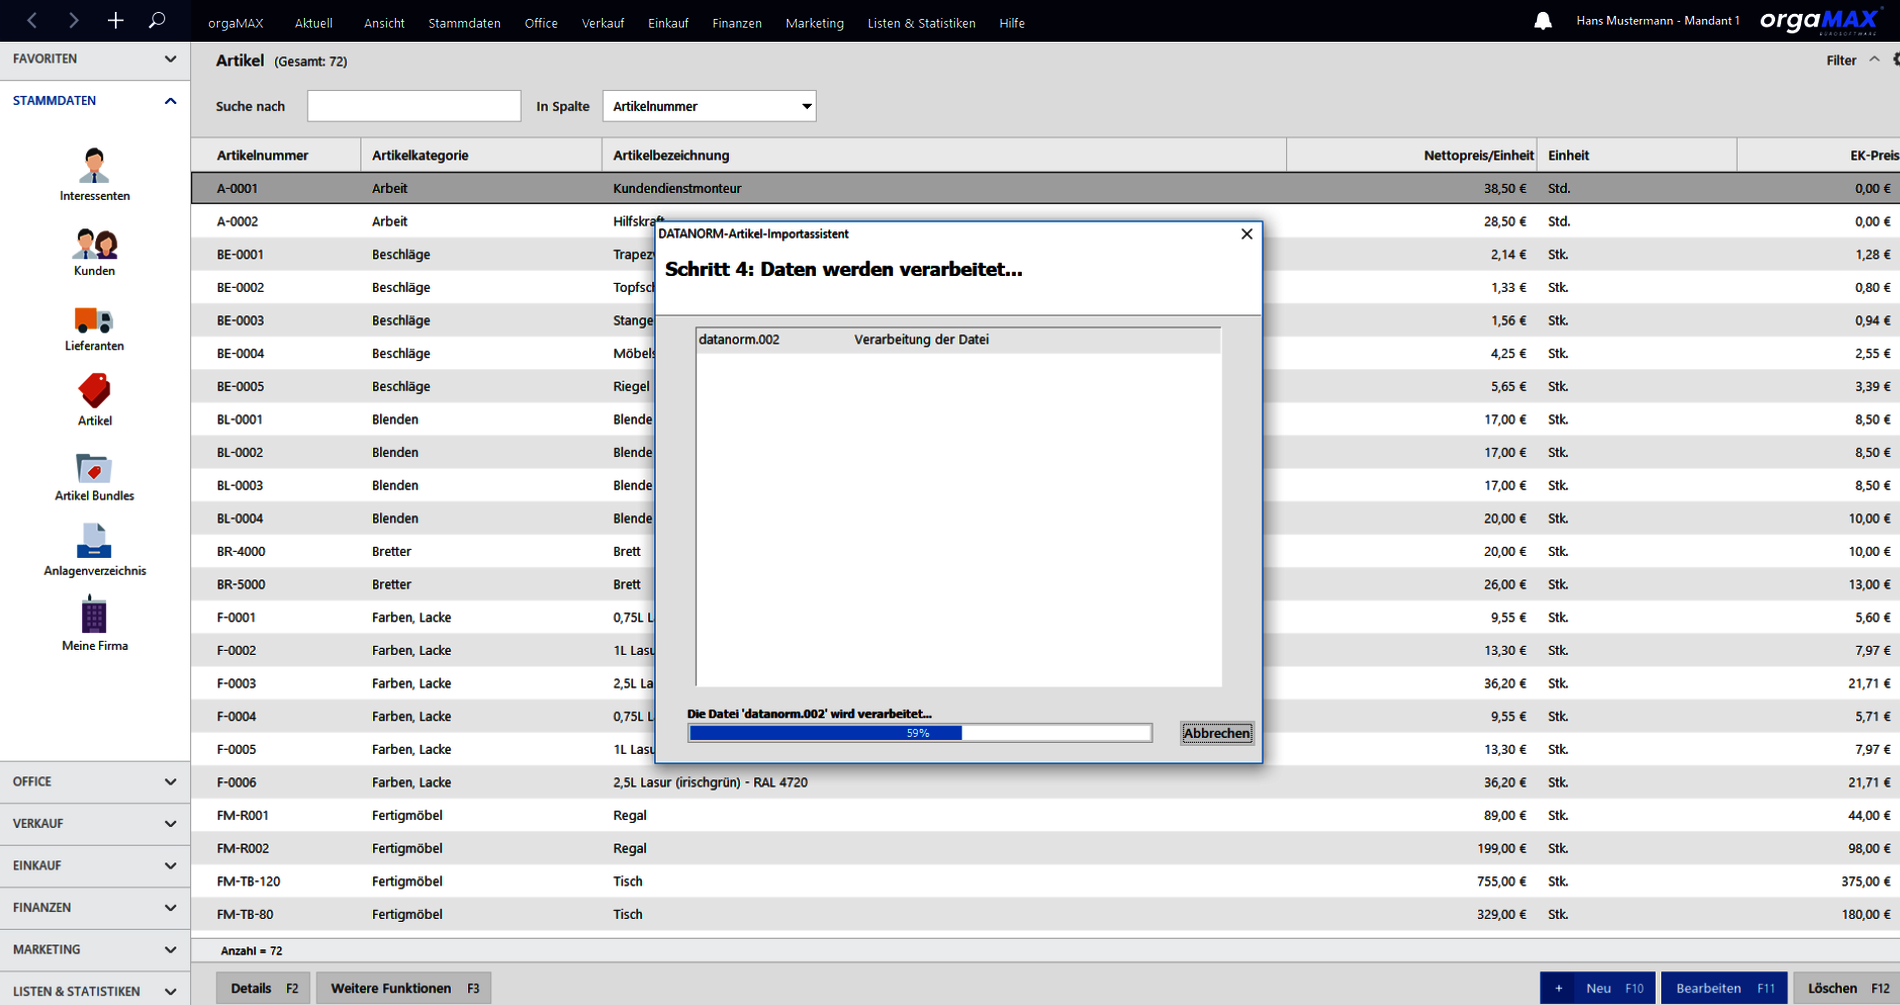The height and width of the screenshot is (1005, 1900).
Task: Click the search magnifier icon in top bar
Action: click(157, 20)
